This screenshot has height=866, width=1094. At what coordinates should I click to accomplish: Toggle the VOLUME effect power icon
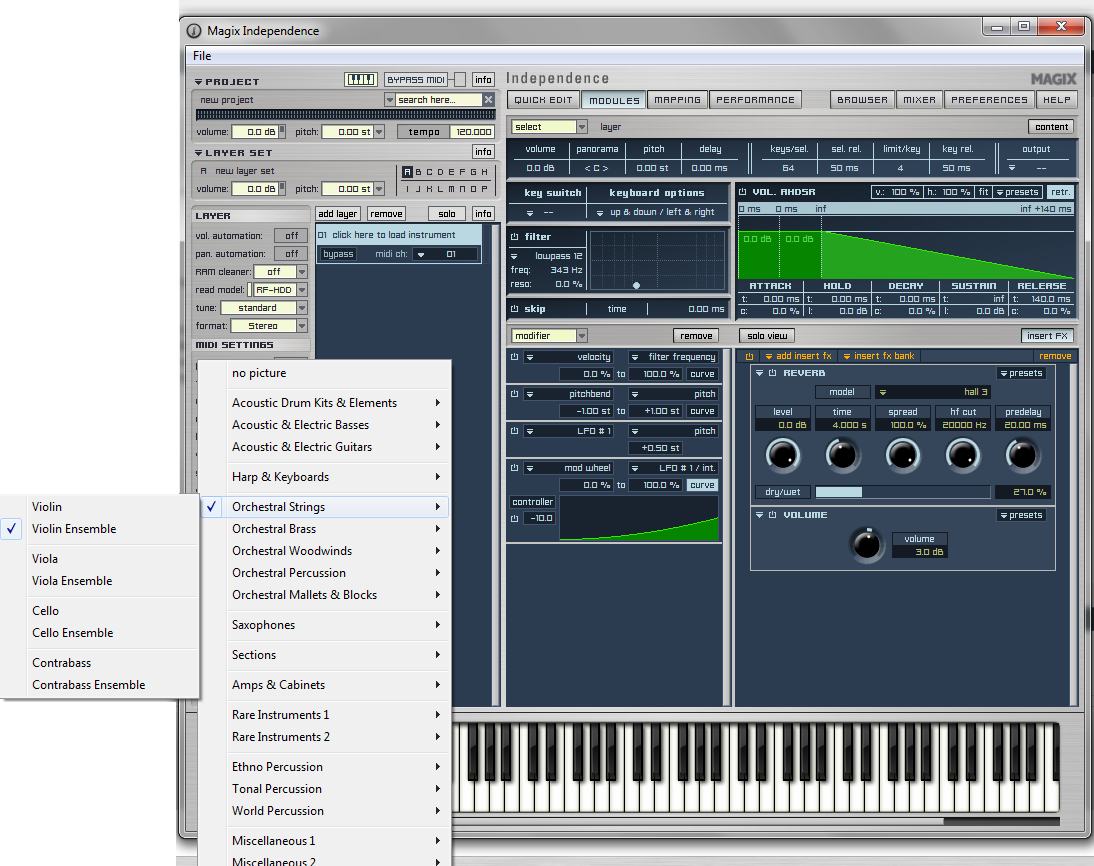(x=772, y=515)
